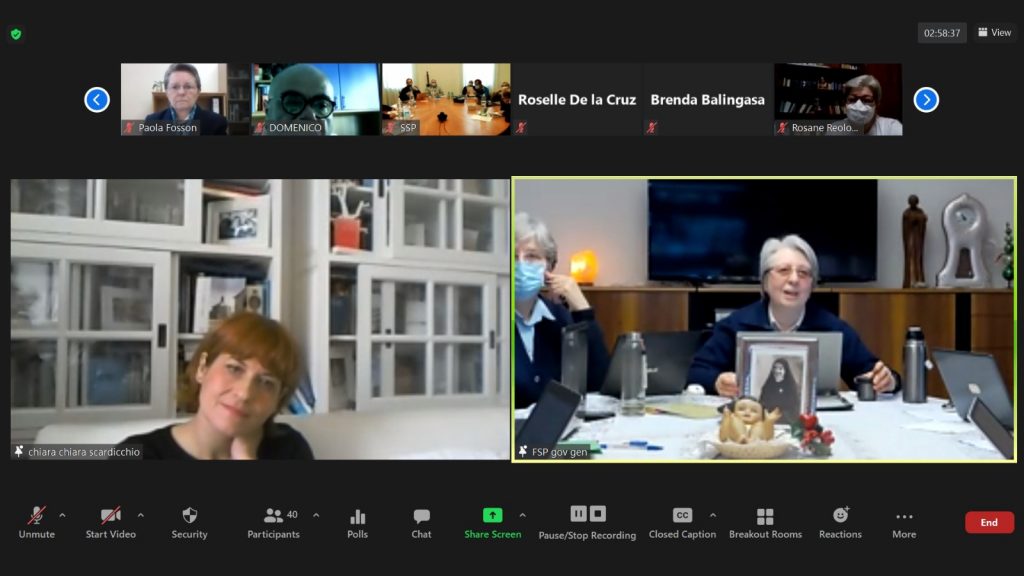Screen dimensions: 1024x576
Task: Toggle Closed Caption
Action: pyautogui.click(x=682, y=522)
